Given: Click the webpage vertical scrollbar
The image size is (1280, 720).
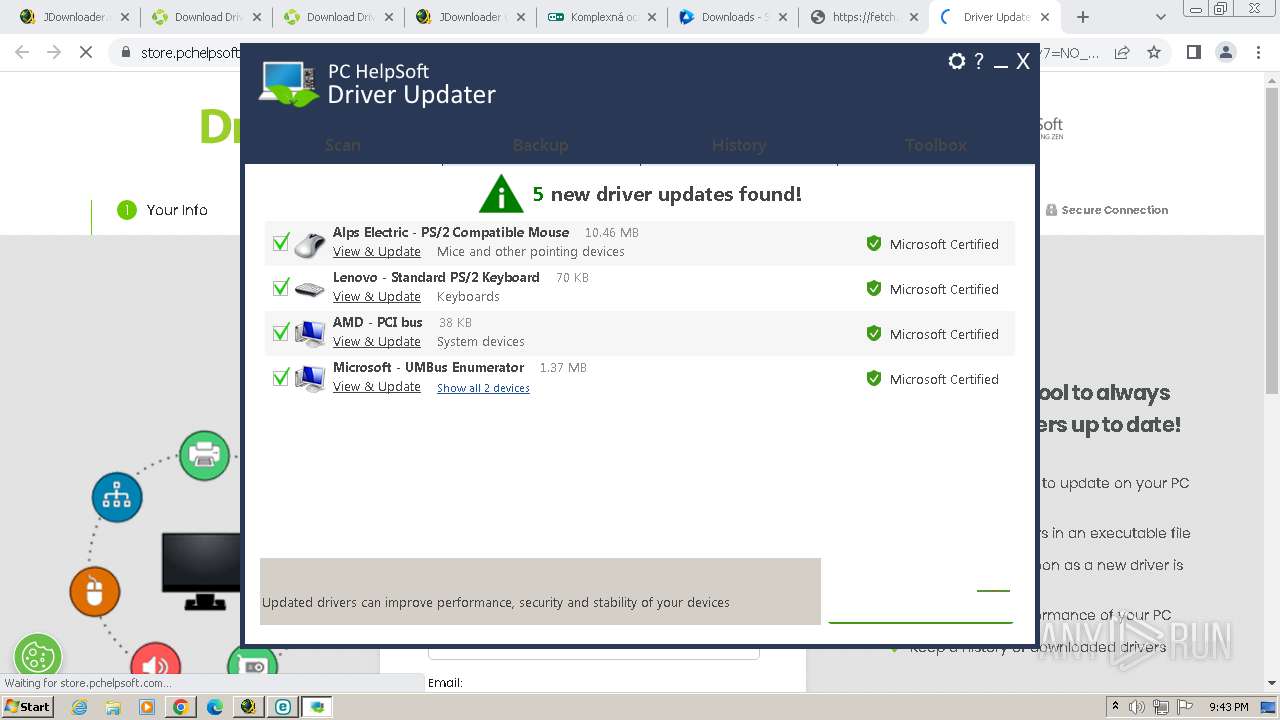Looking at the screenshot, I should (x=1272, y=240).
